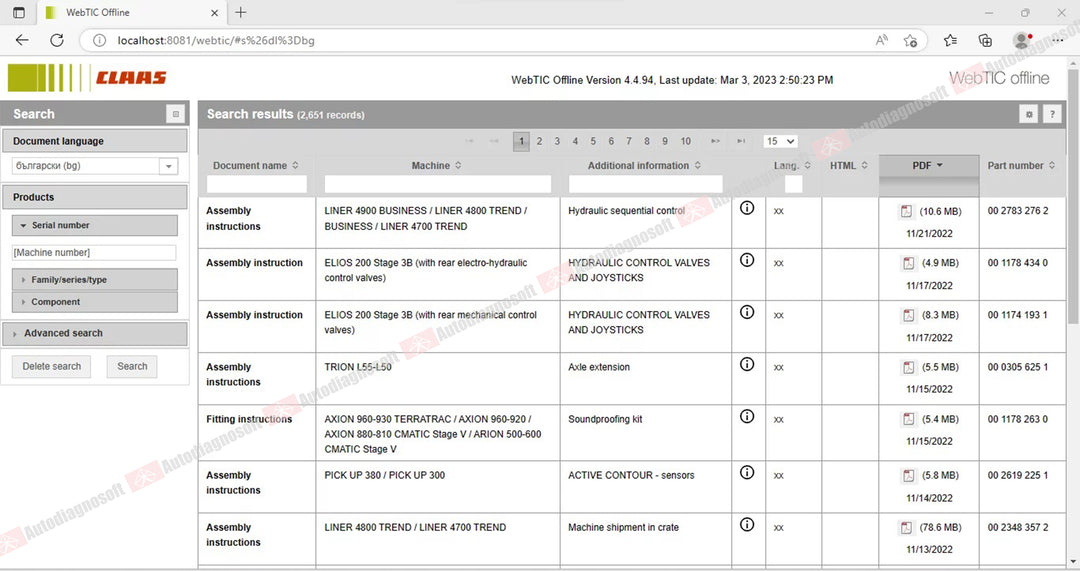Add page to favorites star icon
1080x571 pixels.
pos(910,41)
